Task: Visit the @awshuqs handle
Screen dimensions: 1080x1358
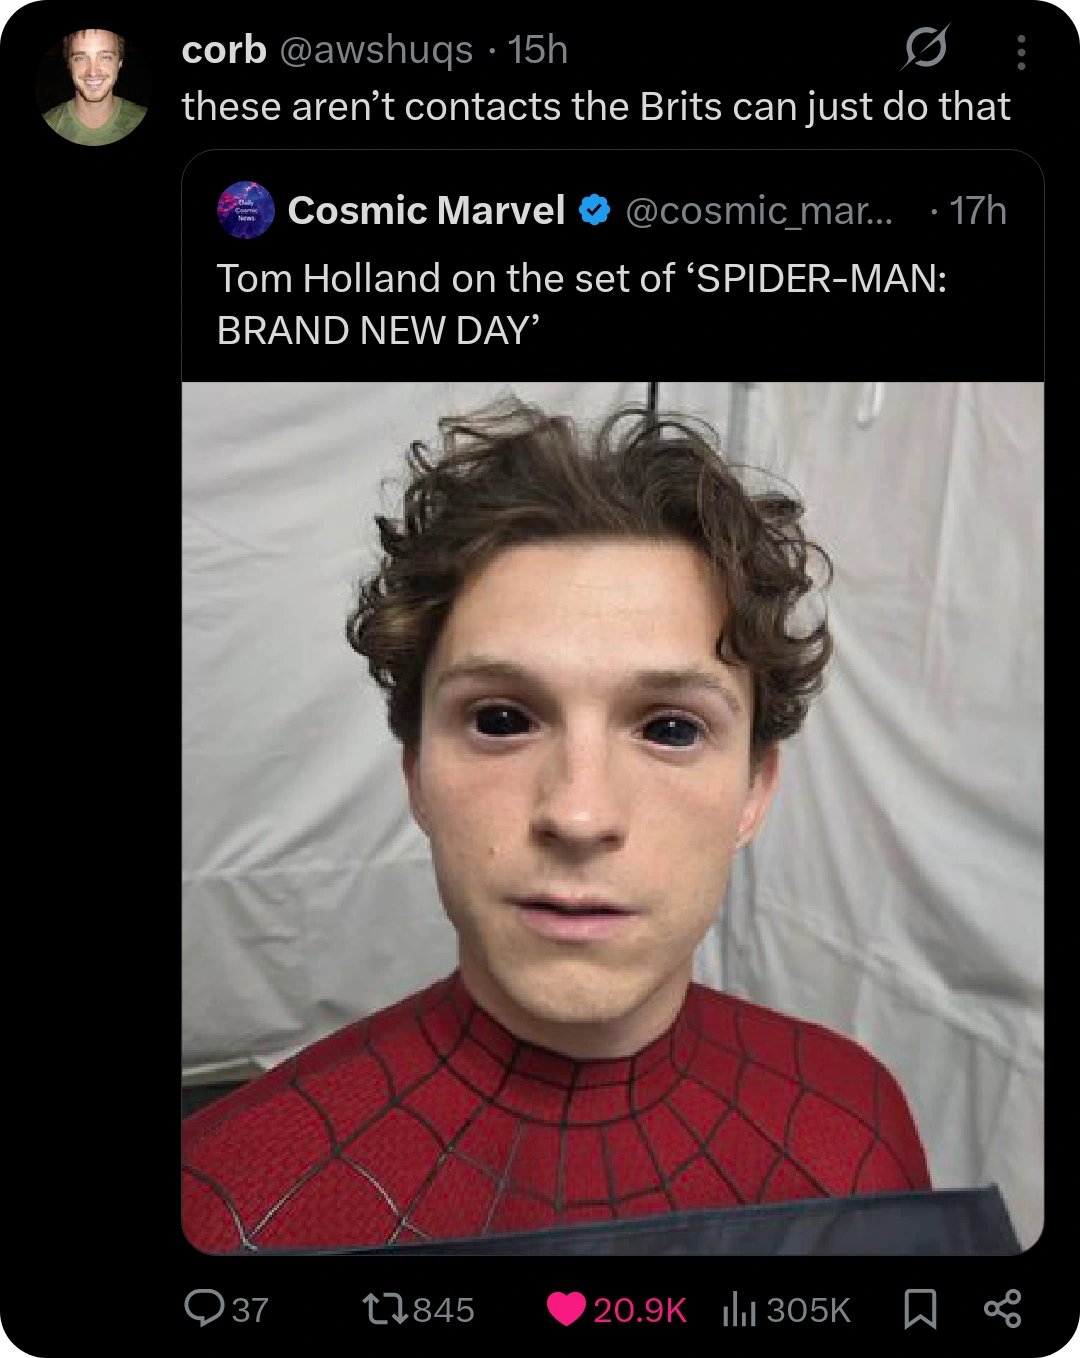Action: pos(376,50)
